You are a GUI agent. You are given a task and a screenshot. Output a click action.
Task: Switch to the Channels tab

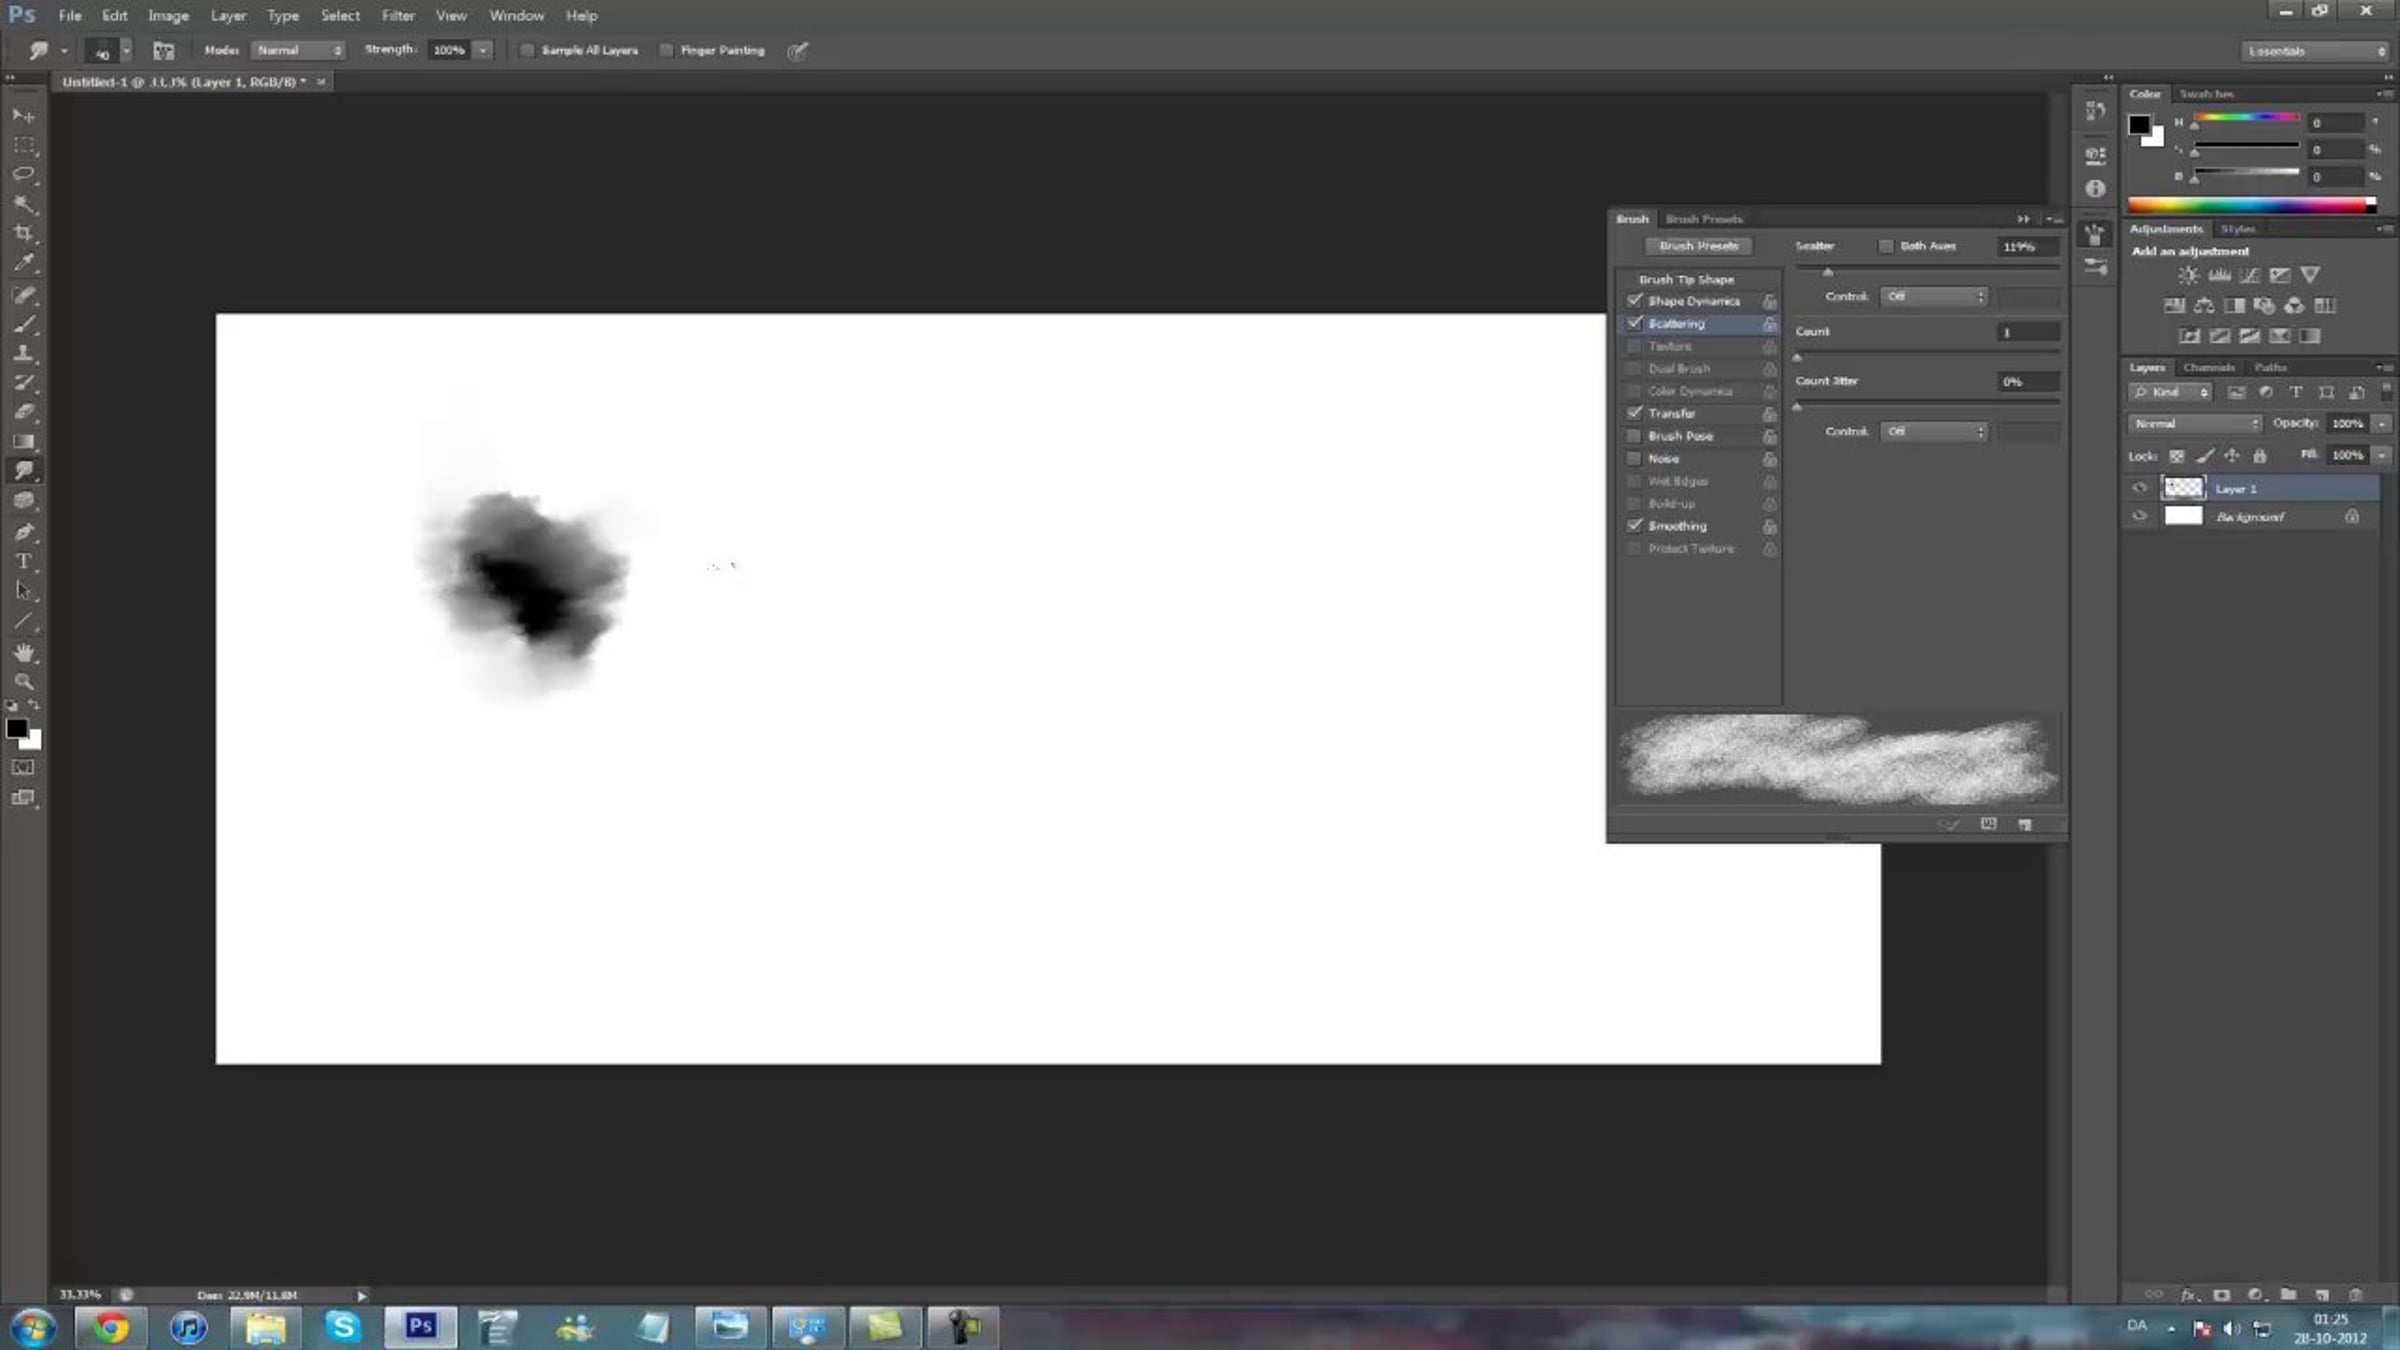2208,368
